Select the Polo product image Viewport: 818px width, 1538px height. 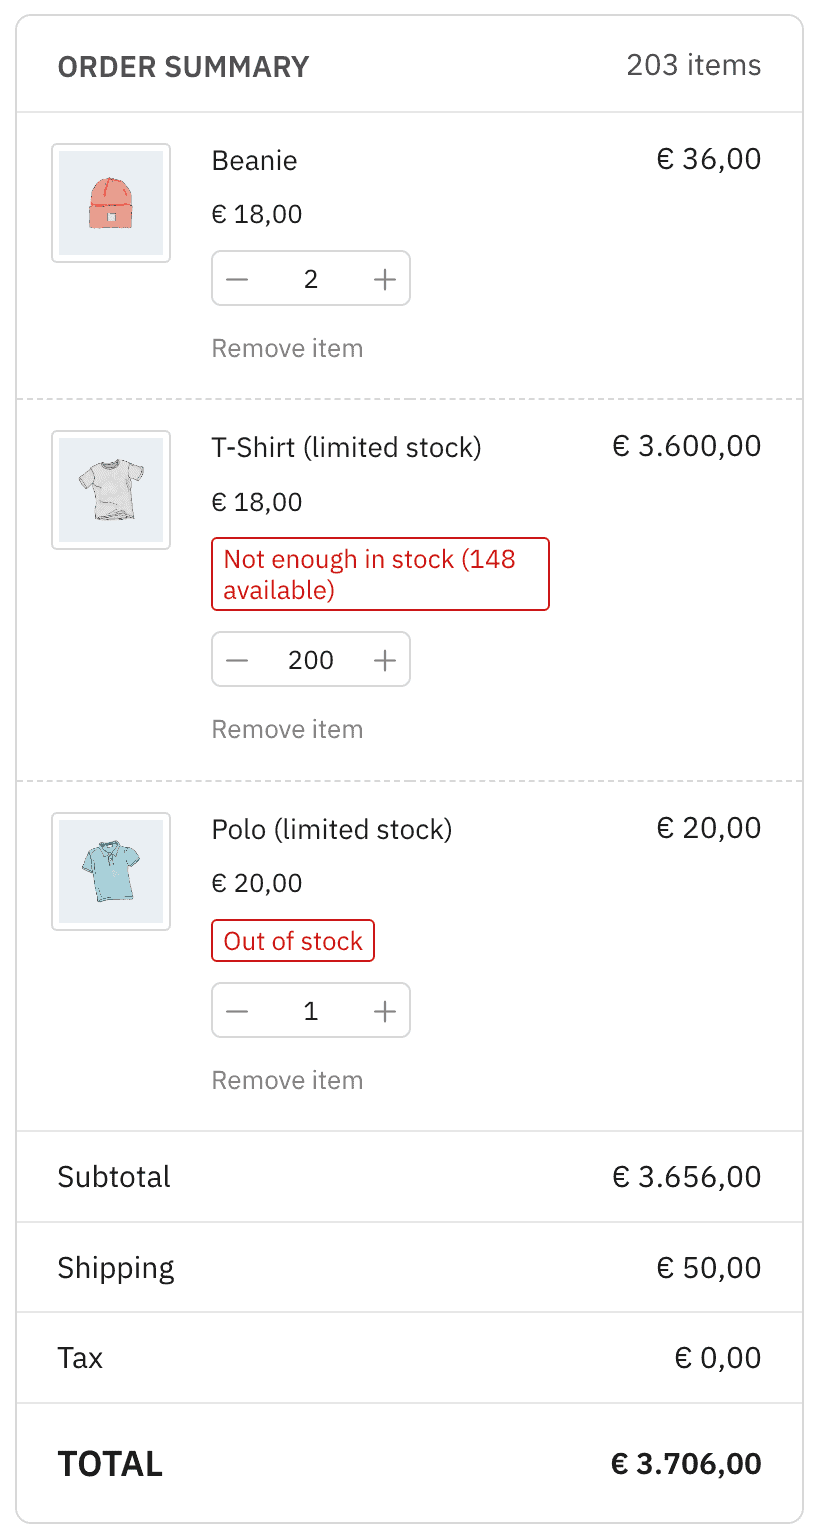point(110,872)
